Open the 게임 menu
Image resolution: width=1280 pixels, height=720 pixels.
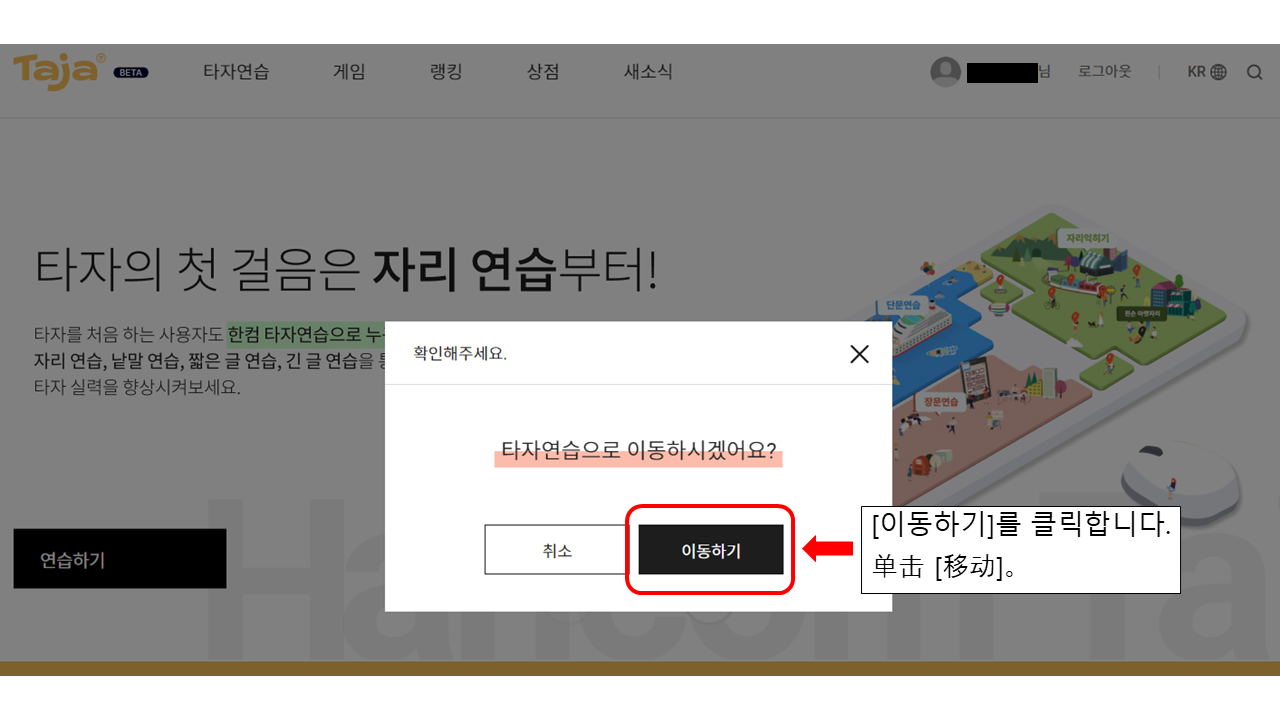point(349,72)
